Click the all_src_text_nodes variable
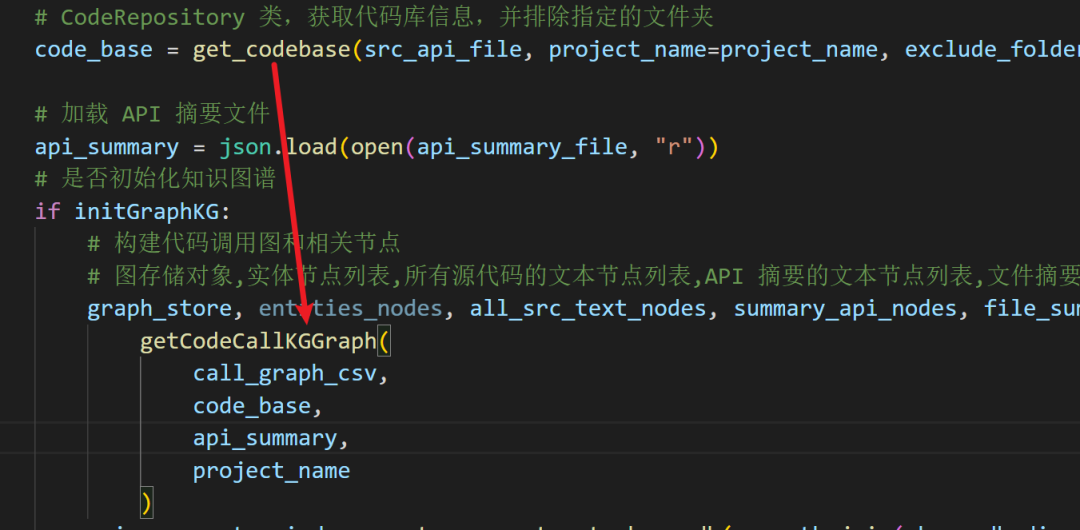Viewport: 1080px width, 530px height. pos(588,309)
